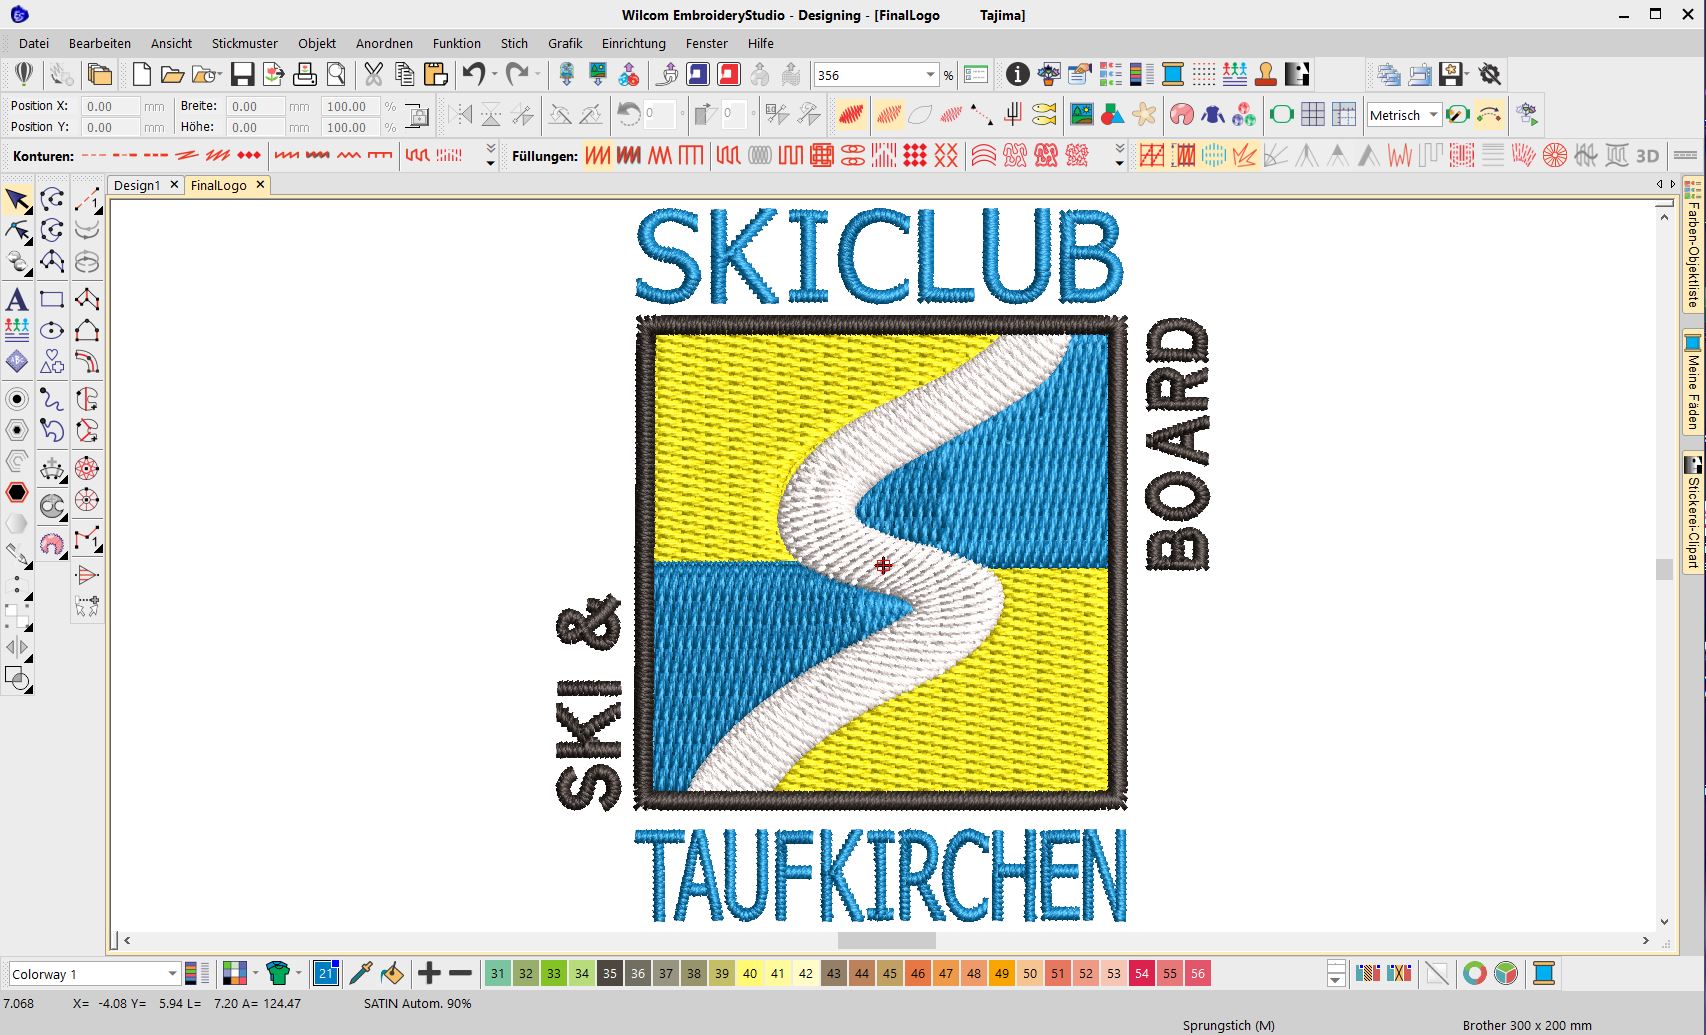
Task: Click the rubber stamp tool icon
Action: click(1266, 75)
